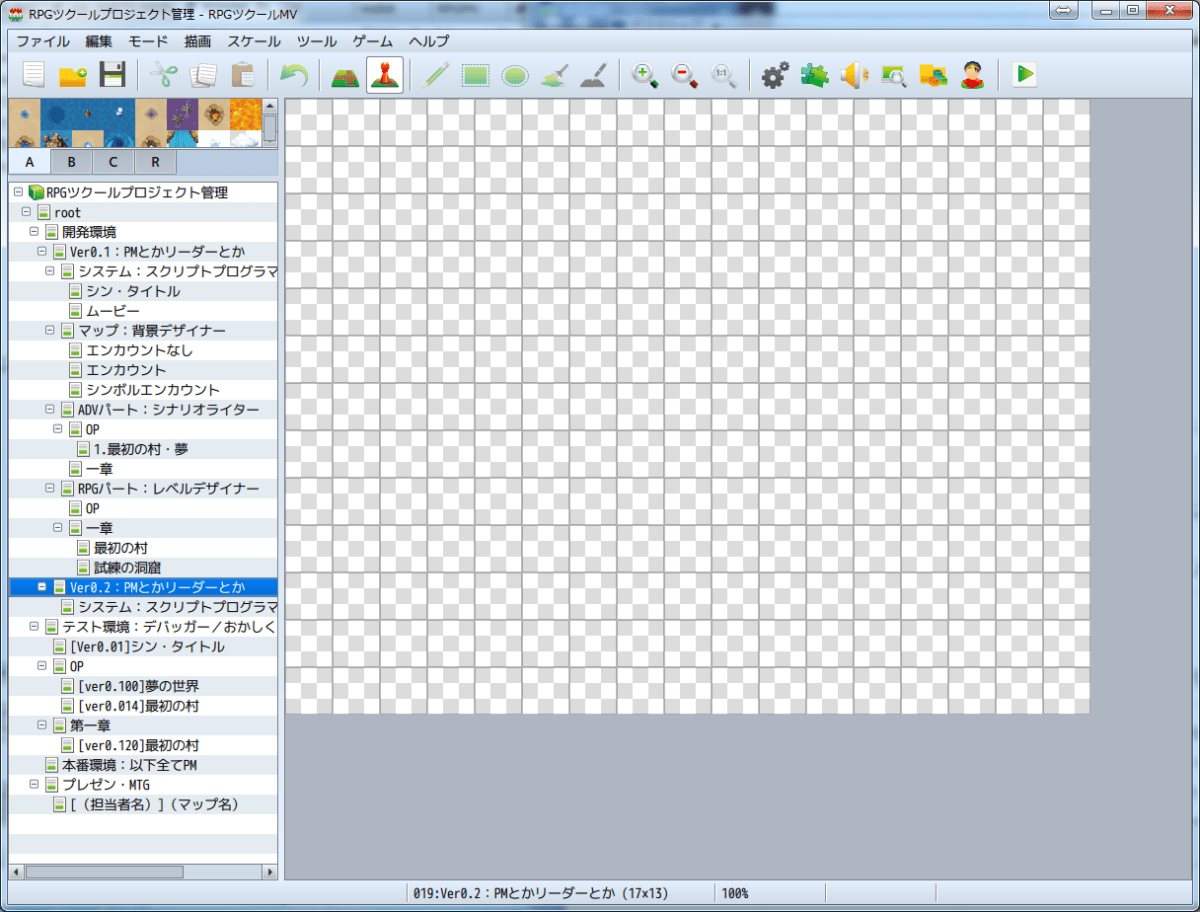This screenshot has height=912, width=1200.
Task: Select the Rectangle drawing tool
Action: [475, 75]
